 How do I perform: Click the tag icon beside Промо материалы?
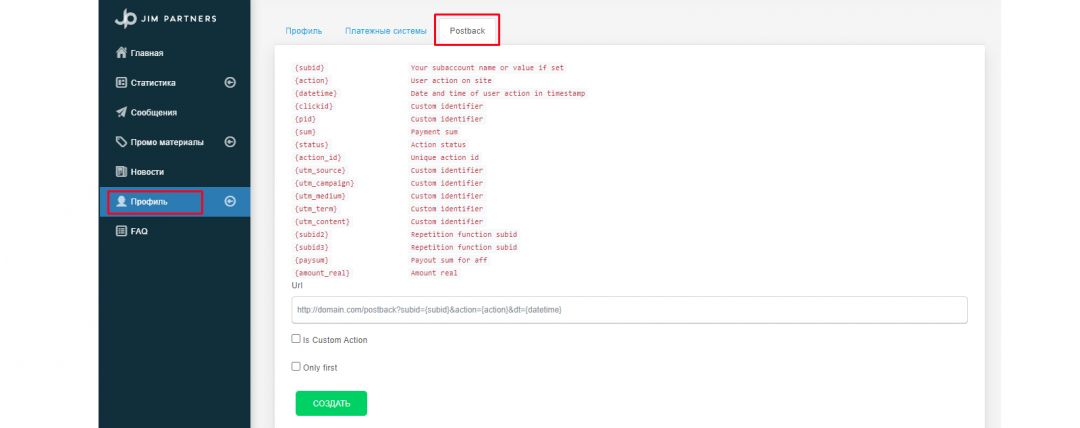point(121,142)
